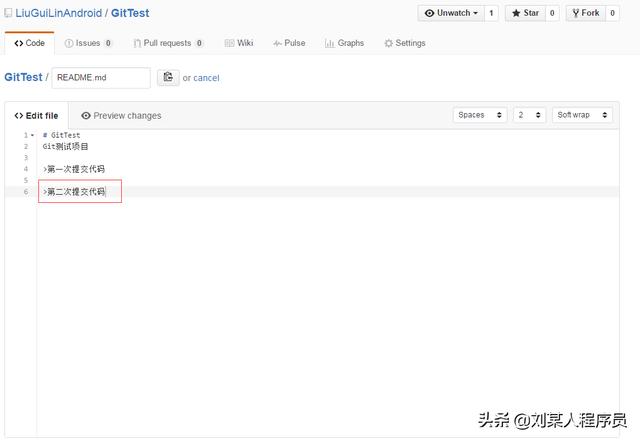Image resolution: width=640 pixels, height=441 pixels.
Task: Click line 2 text 'Git测试项目'
Action: 66,147
